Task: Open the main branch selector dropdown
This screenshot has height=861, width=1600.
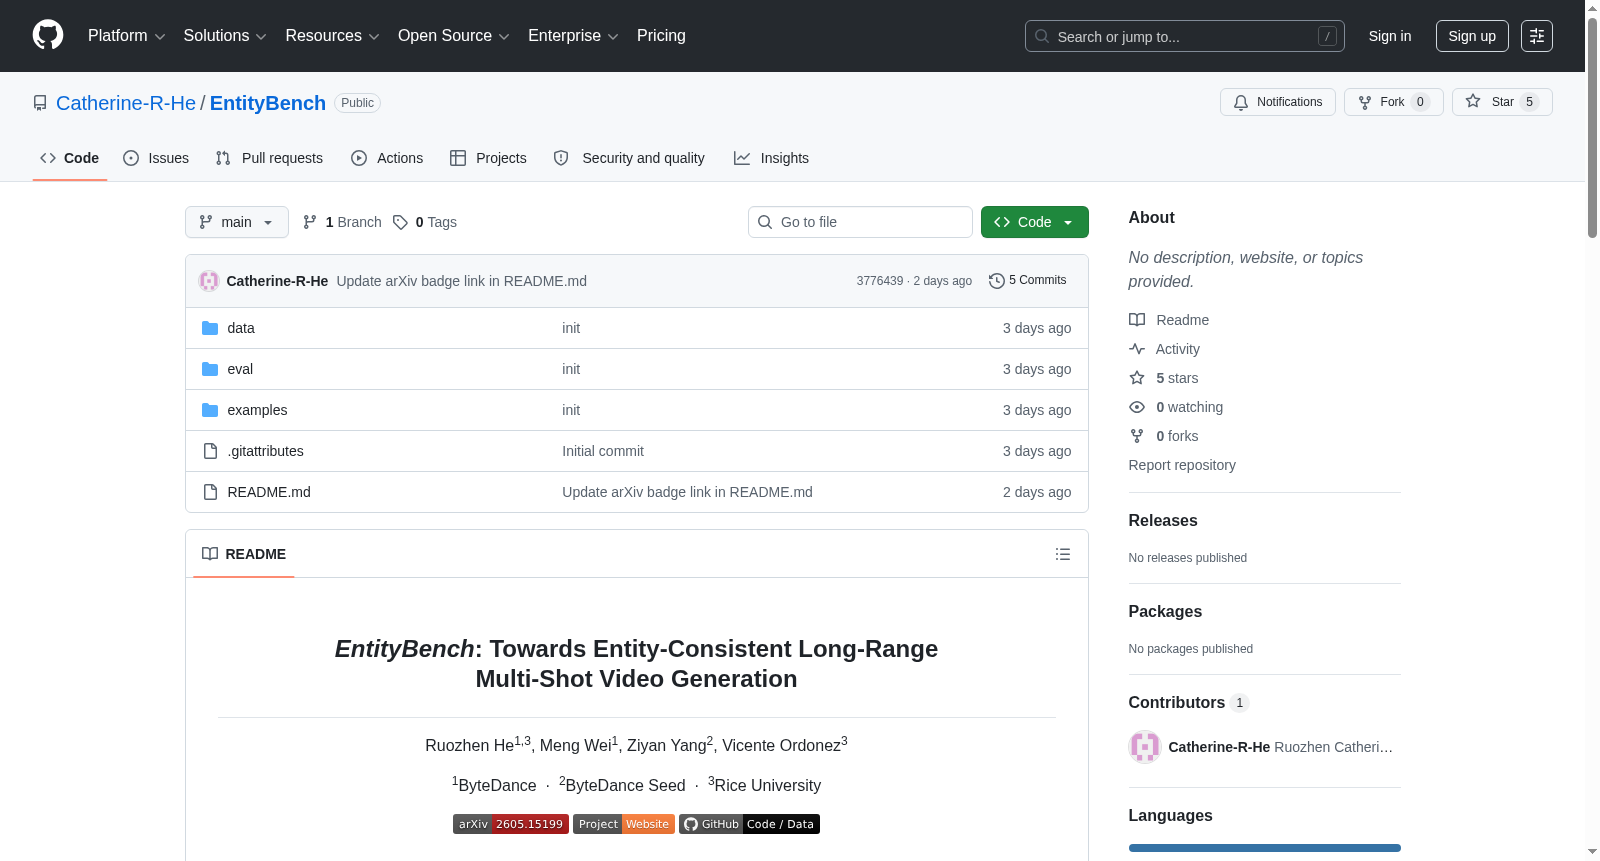Action: [237, 222]
